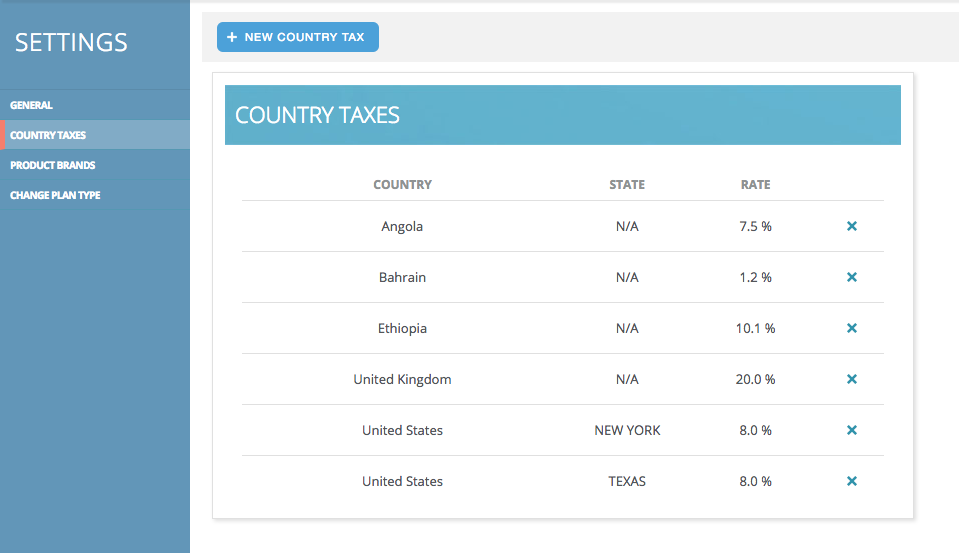
Task: Click the N/A state for United Kingdom
Action: 627,379
